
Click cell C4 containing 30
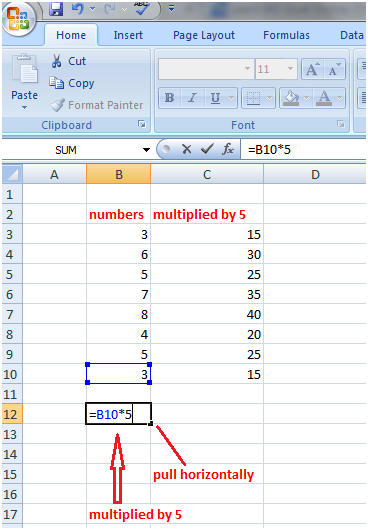[207, 254]
